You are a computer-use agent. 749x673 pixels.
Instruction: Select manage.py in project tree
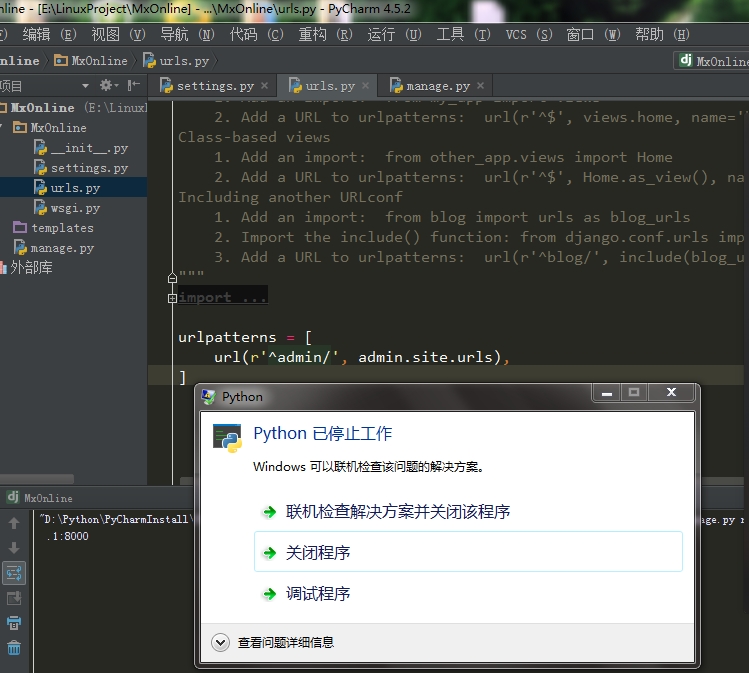click(x=54, y=248)
